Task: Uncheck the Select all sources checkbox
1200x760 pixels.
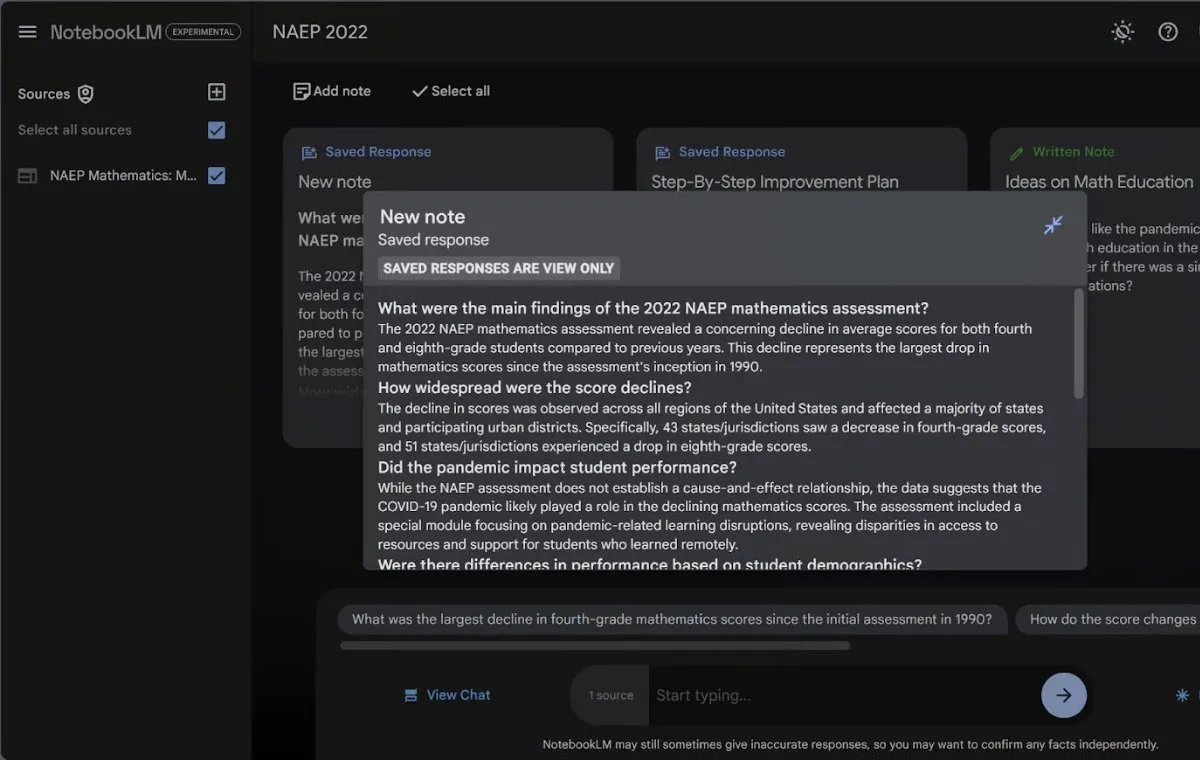Action: (x=216, y=130)
